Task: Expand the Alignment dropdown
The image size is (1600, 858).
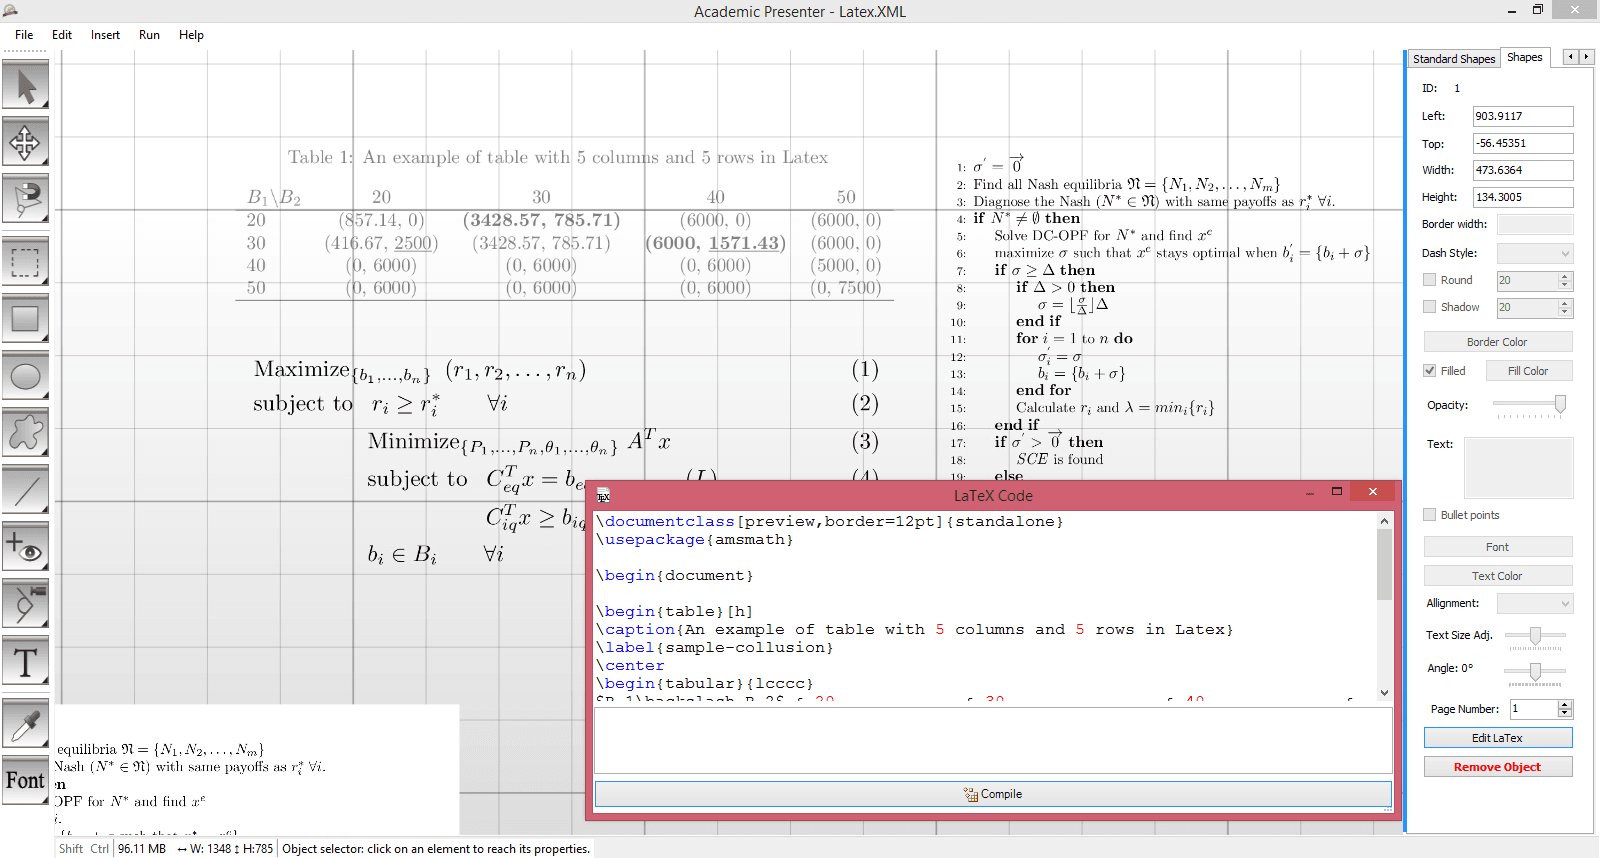Action: 1534,604
